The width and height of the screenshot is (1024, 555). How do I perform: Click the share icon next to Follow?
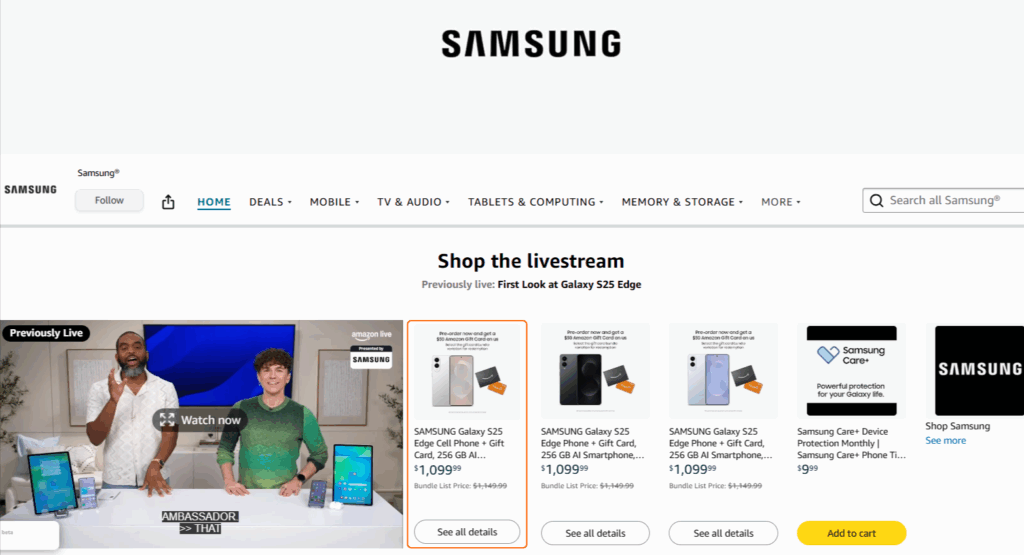coord(168,202)
